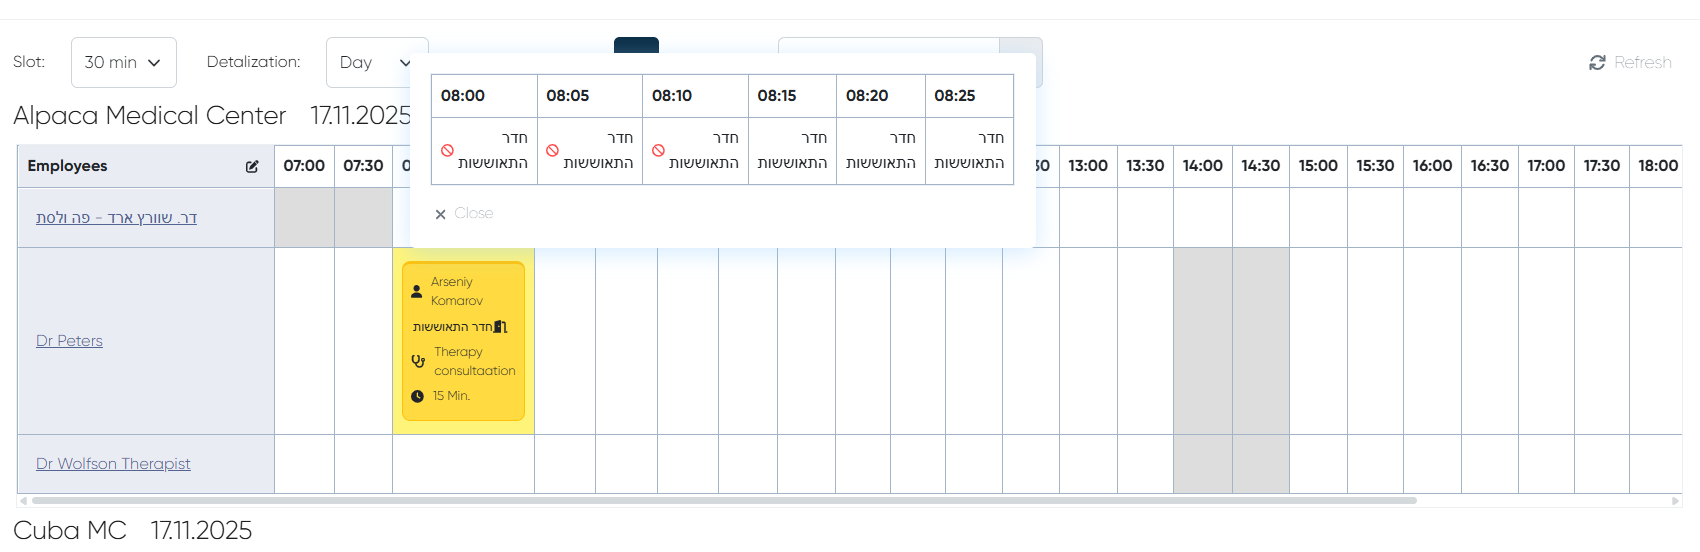Click the stethoscope icon on Therapy consultation
The width and height of the screenshot is (1700, 552).
[418, 362]
